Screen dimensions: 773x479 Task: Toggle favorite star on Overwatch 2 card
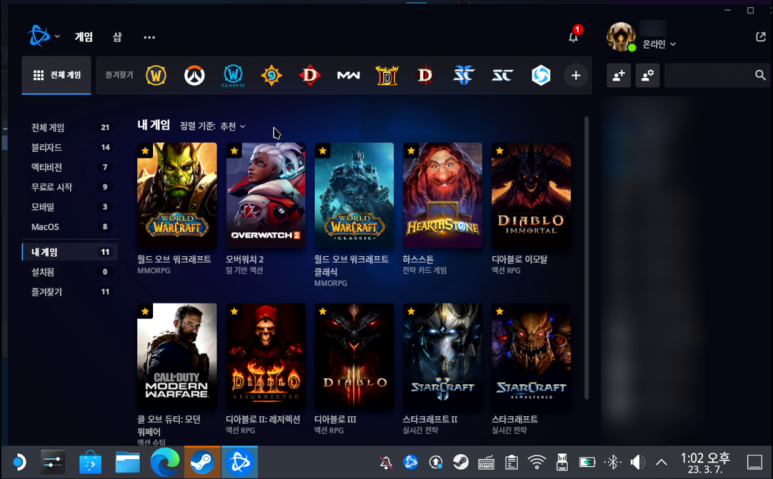point(234,151)
